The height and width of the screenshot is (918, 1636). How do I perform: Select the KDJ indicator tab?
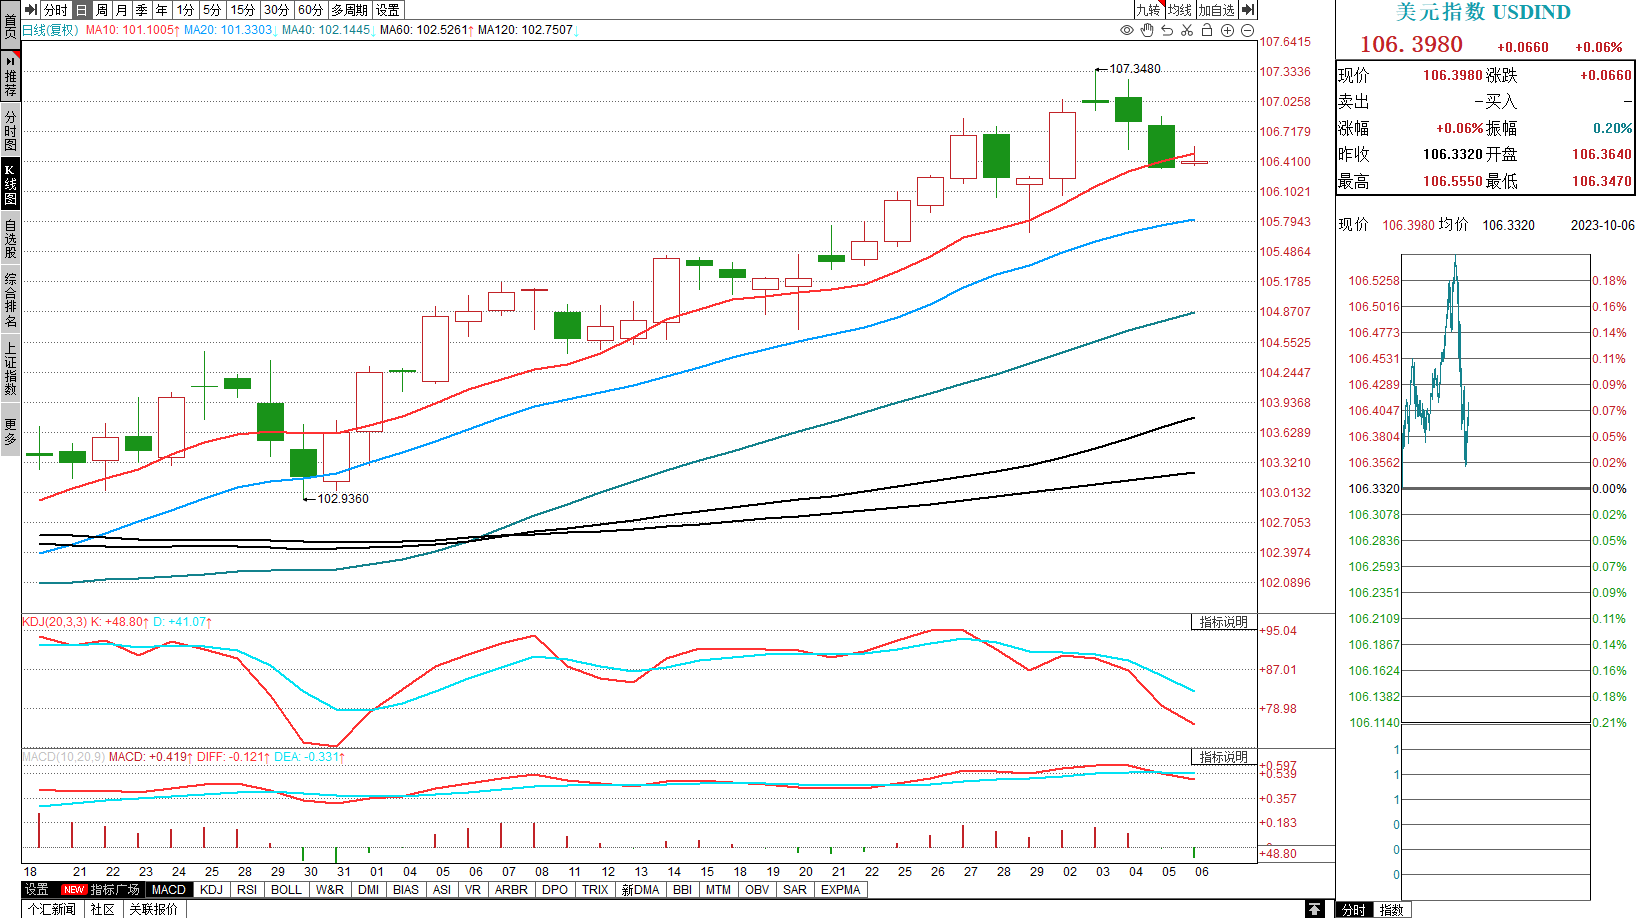point(211,890)
